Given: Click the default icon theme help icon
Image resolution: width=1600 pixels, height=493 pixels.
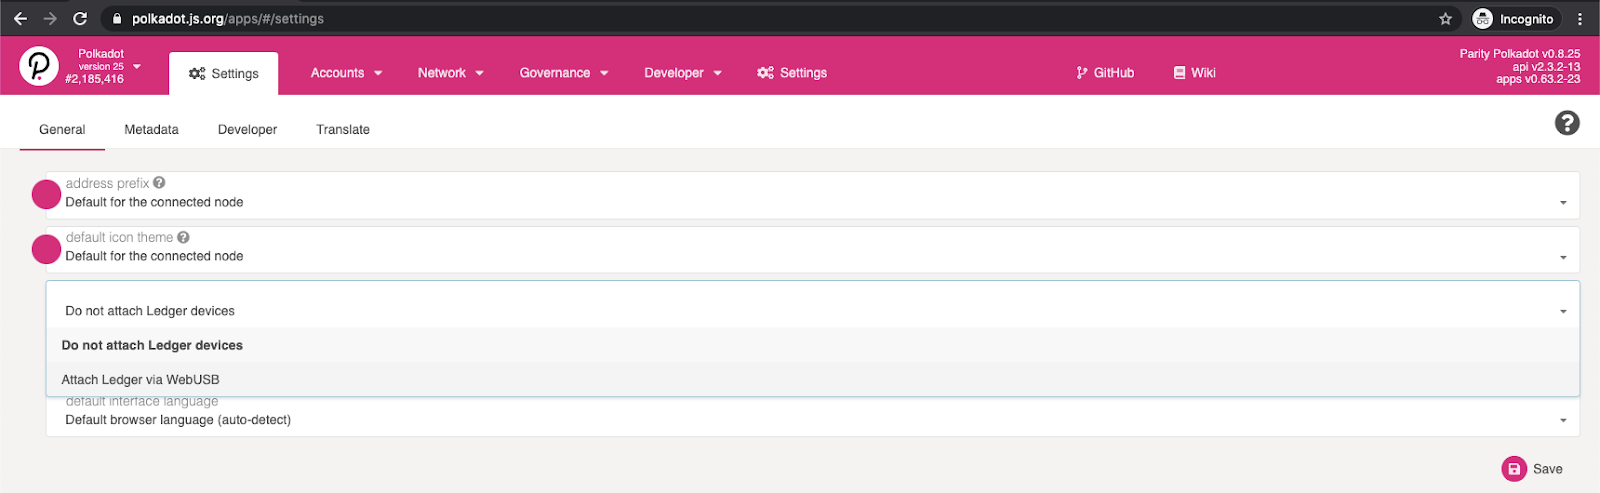Looking at the screenshot, I should pos(183,237).
